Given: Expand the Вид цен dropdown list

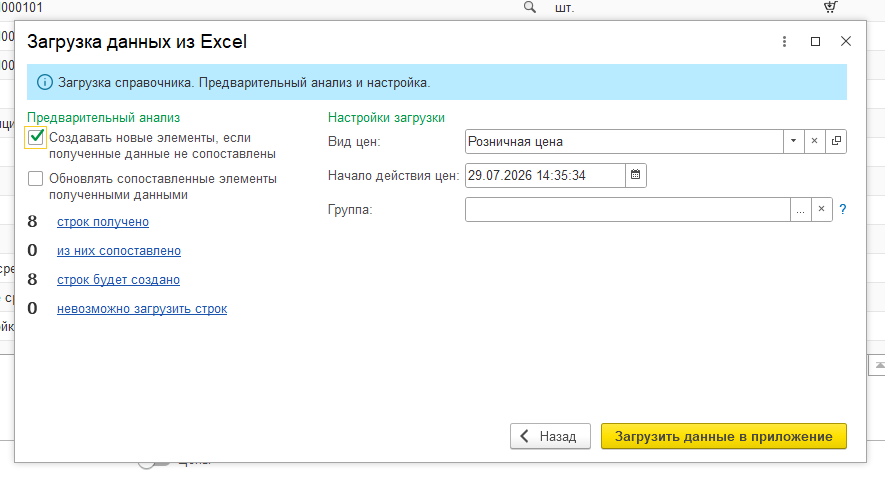Looking at the screenshot, I should coord(794,141).
